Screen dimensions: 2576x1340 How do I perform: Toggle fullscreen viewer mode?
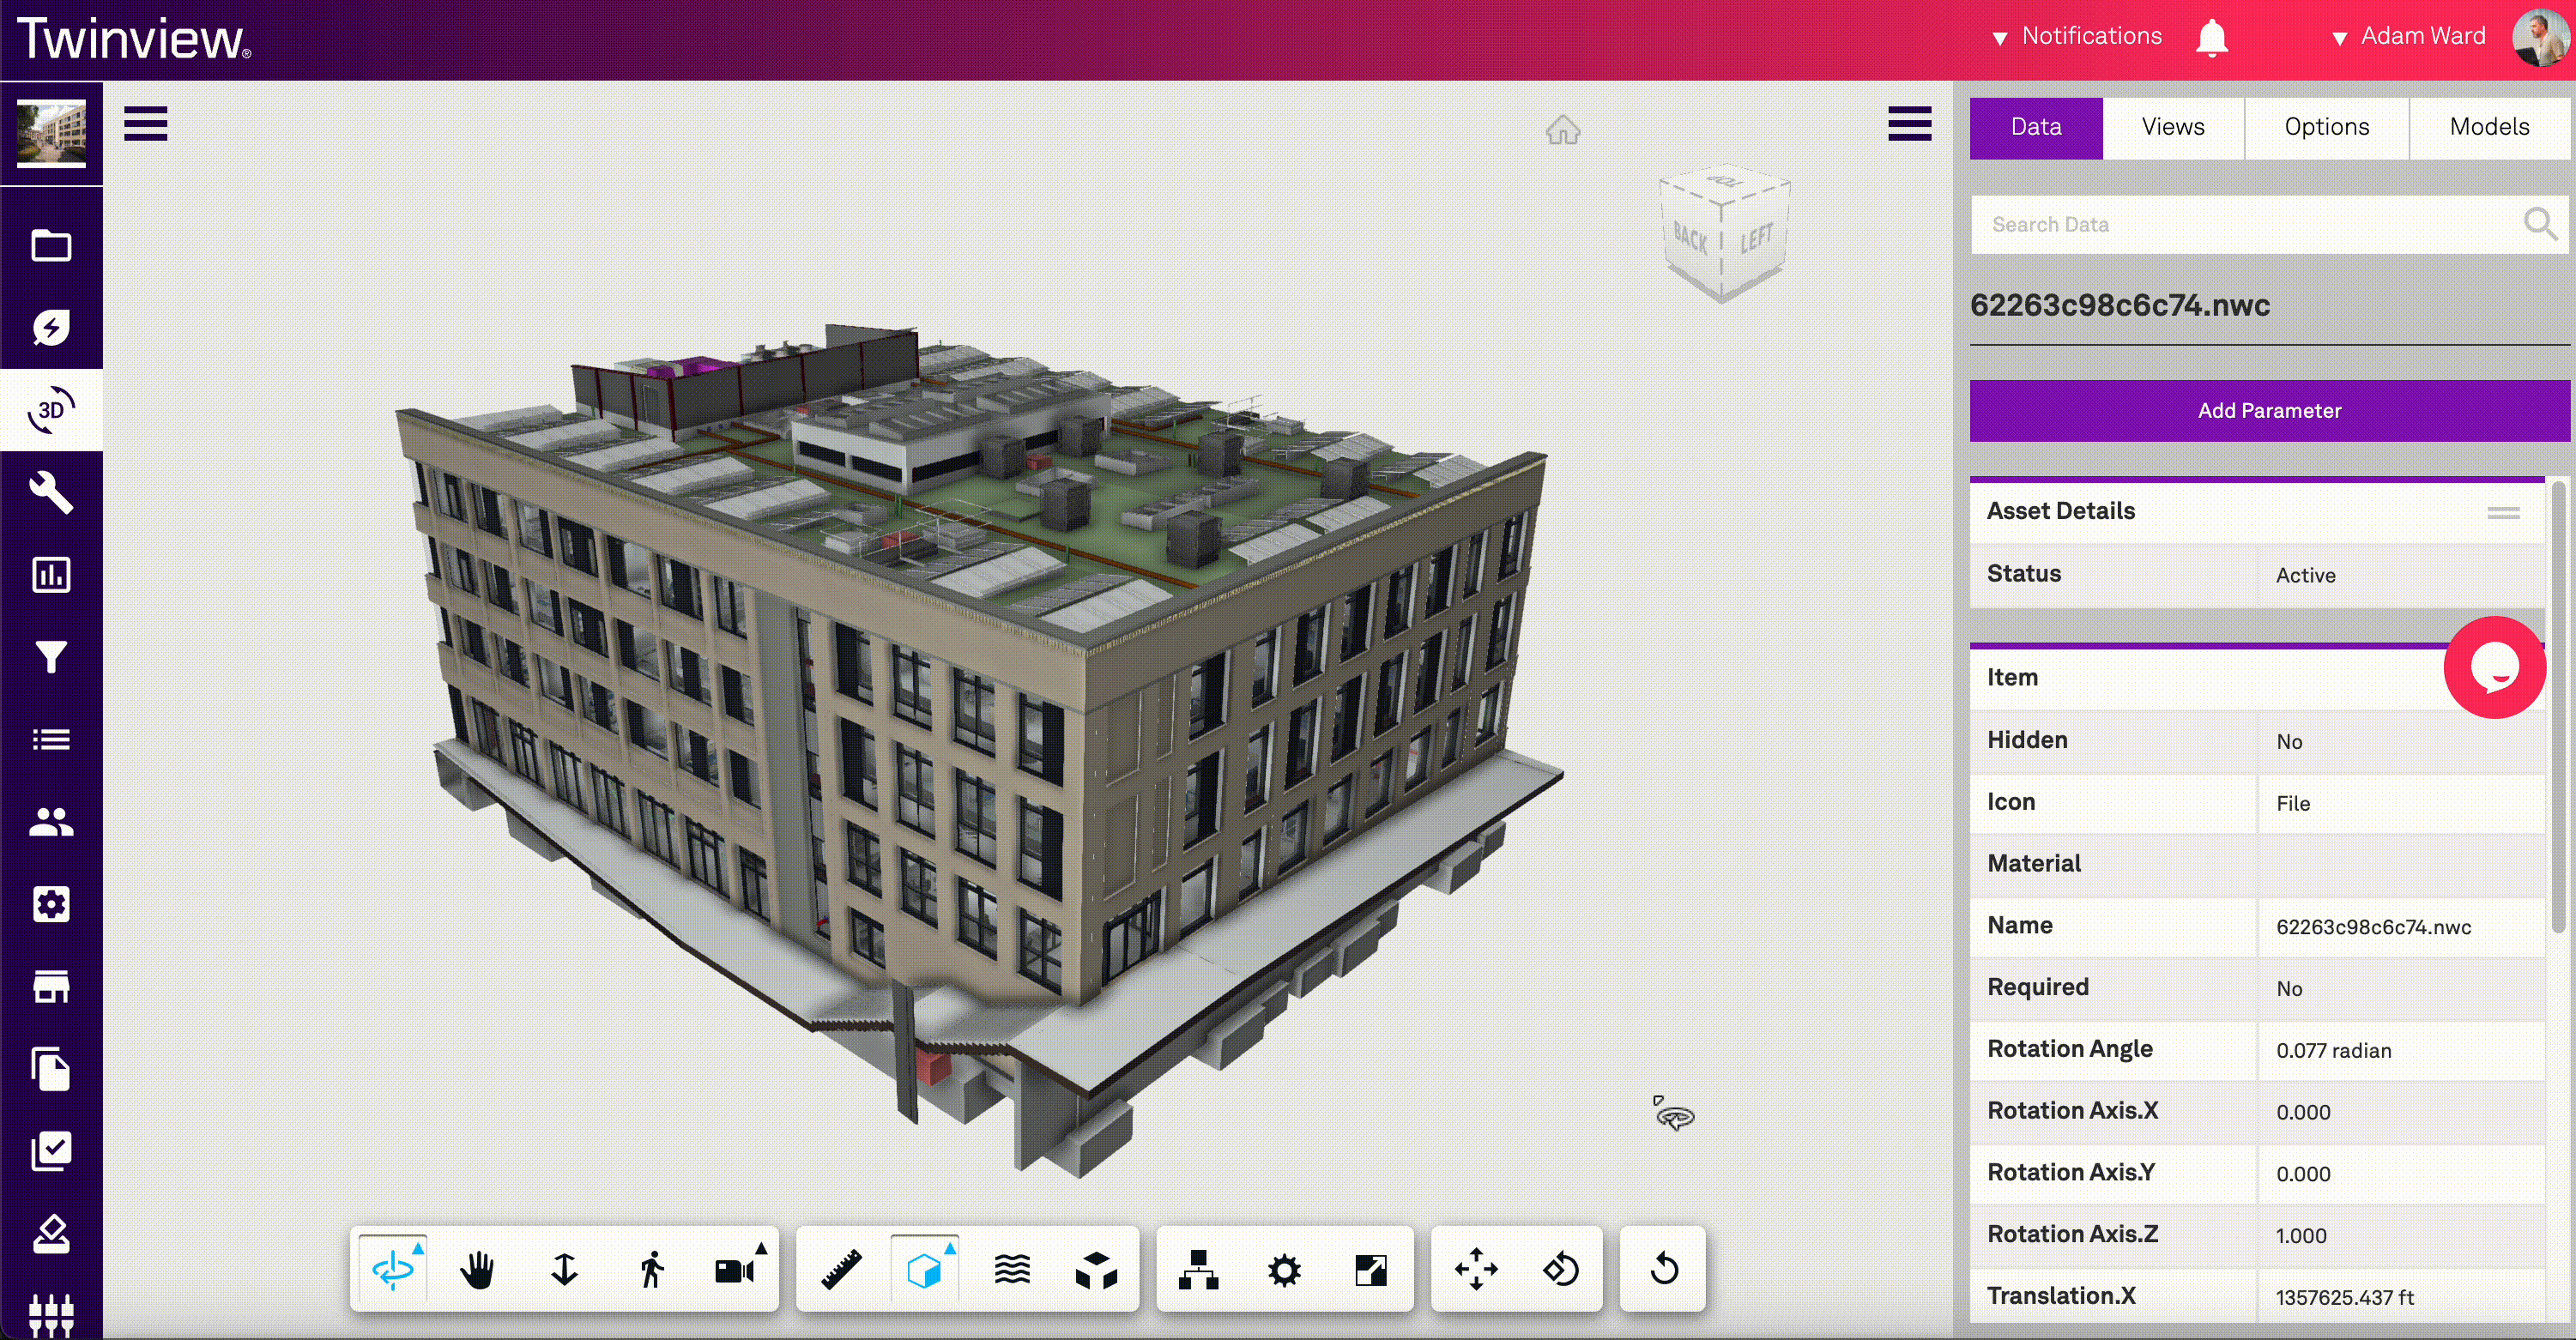[x=1370, y=1270]
